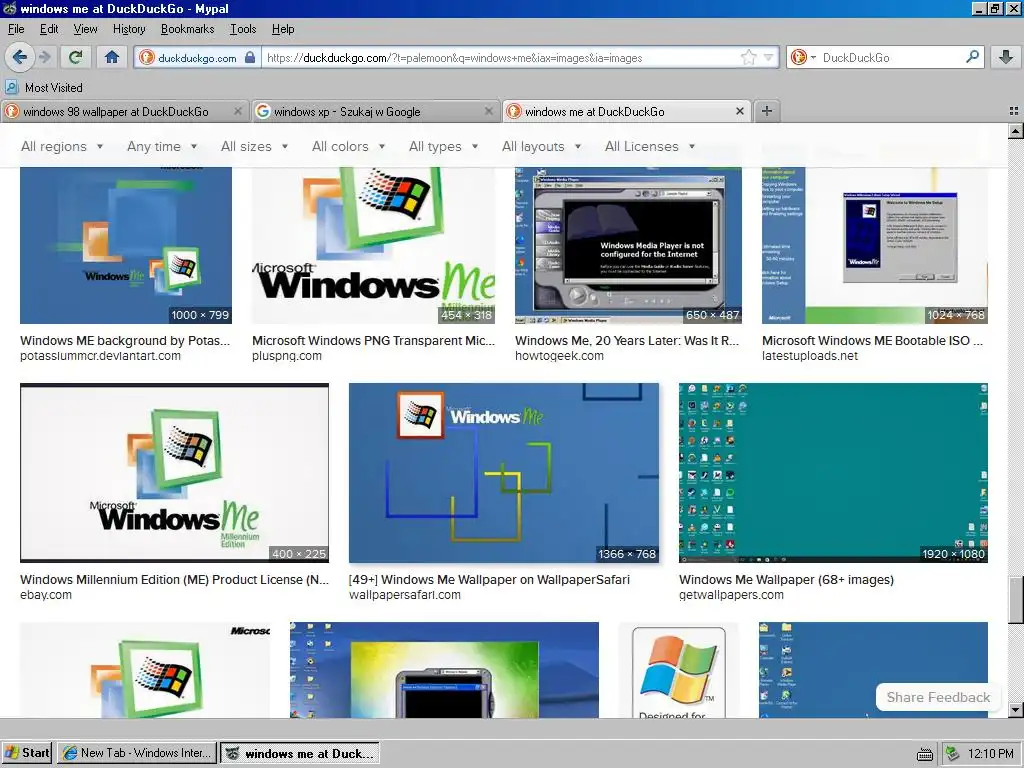Click the Forward arrow navigation button
The width and height of the screenshot is (1024, 768).
pos(44,57)
